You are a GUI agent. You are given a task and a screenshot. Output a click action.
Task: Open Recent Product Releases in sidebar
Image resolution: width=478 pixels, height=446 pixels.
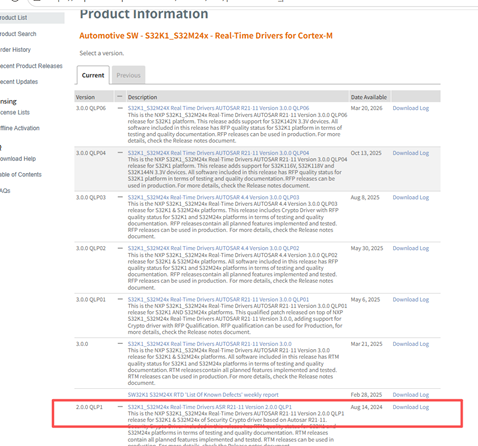(31, 66)
